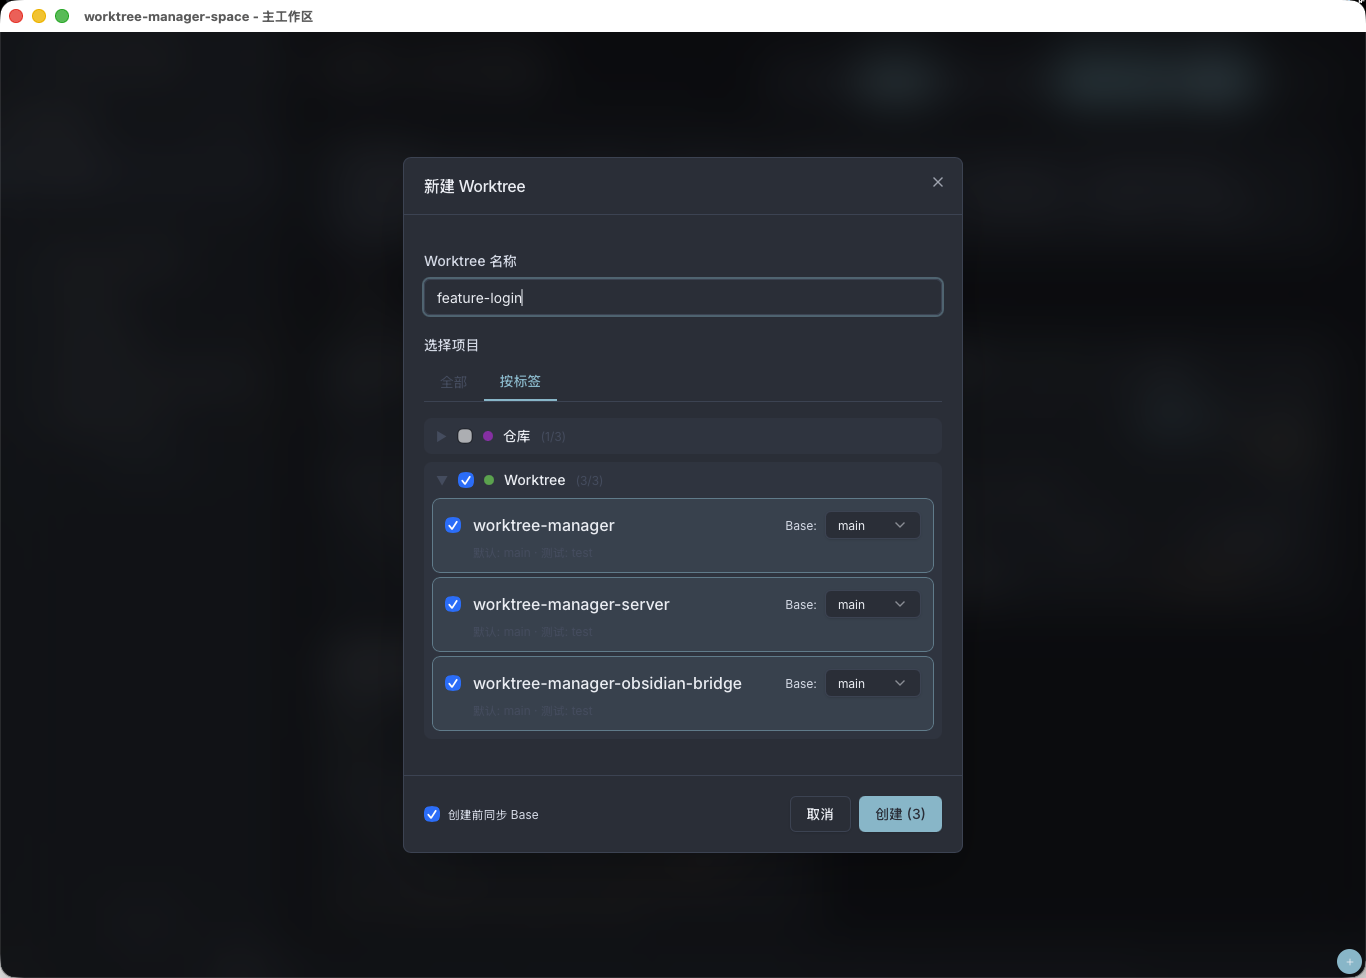Click the 选择项目 section label
Viewport: 1366px width, 978px height.
tap(451, 345)
